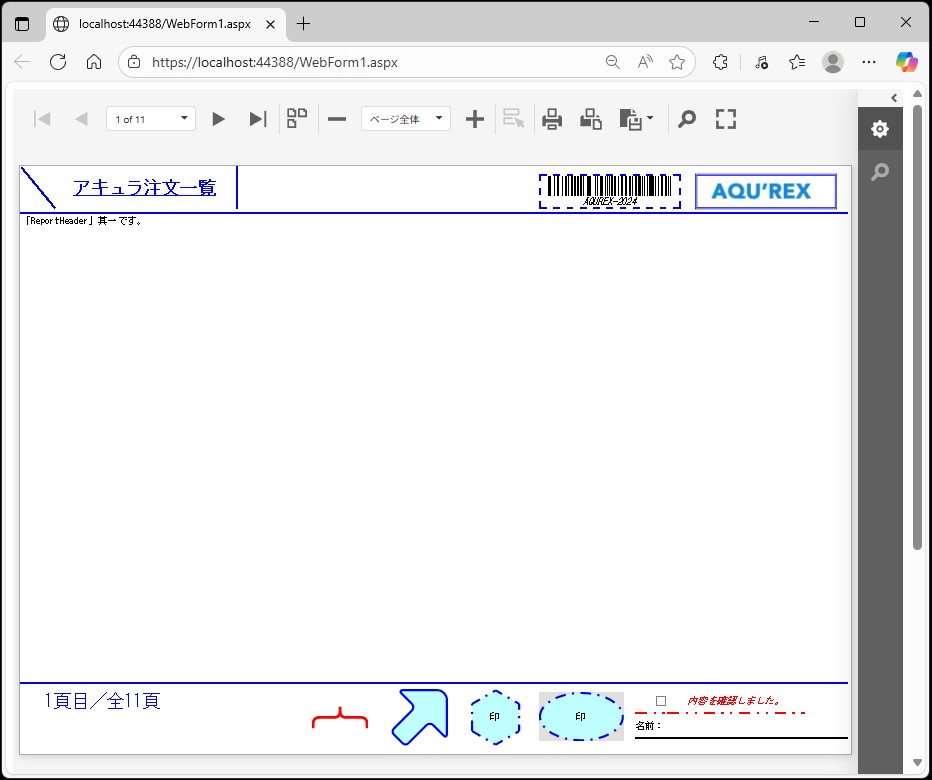
Task: Check the 内容を確認しました checkbox
Action: 661,701
